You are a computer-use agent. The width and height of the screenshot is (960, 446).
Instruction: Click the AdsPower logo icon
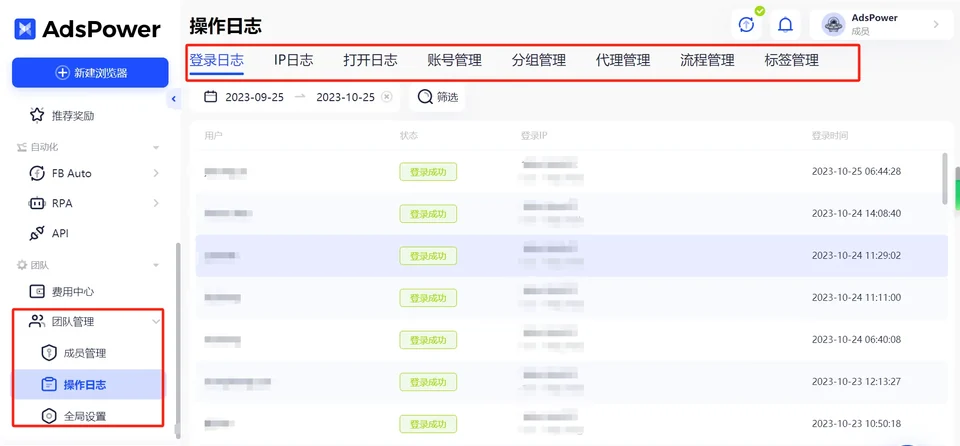point(26,29)
